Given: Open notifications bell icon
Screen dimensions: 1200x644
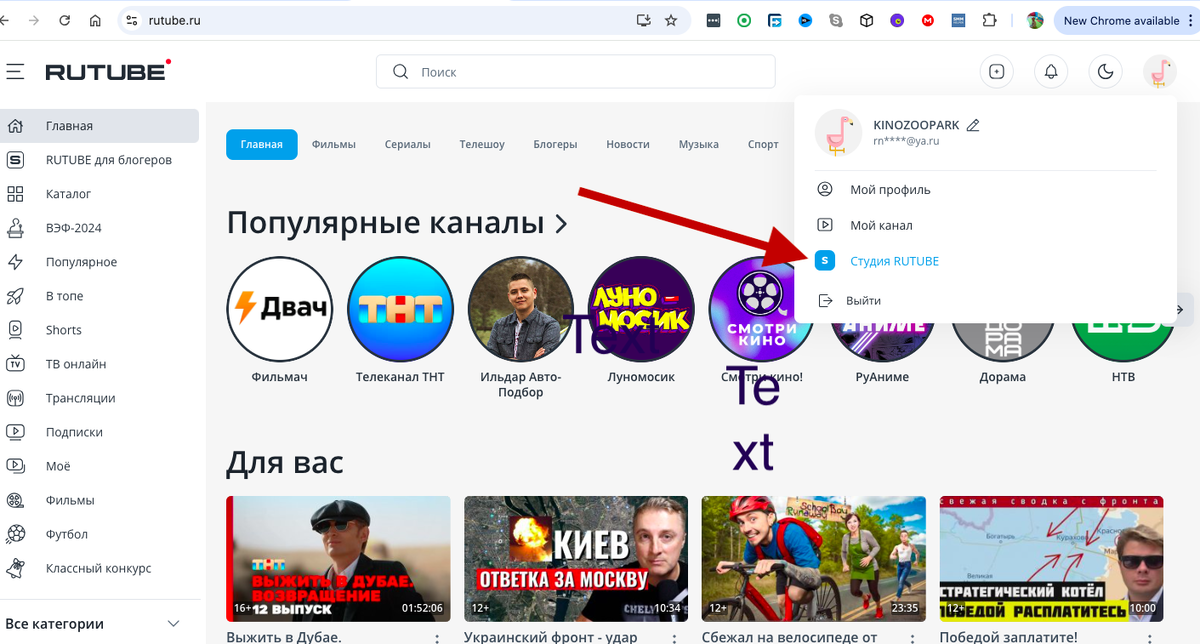Looking at the screenshot, I should coord(1051,72).
